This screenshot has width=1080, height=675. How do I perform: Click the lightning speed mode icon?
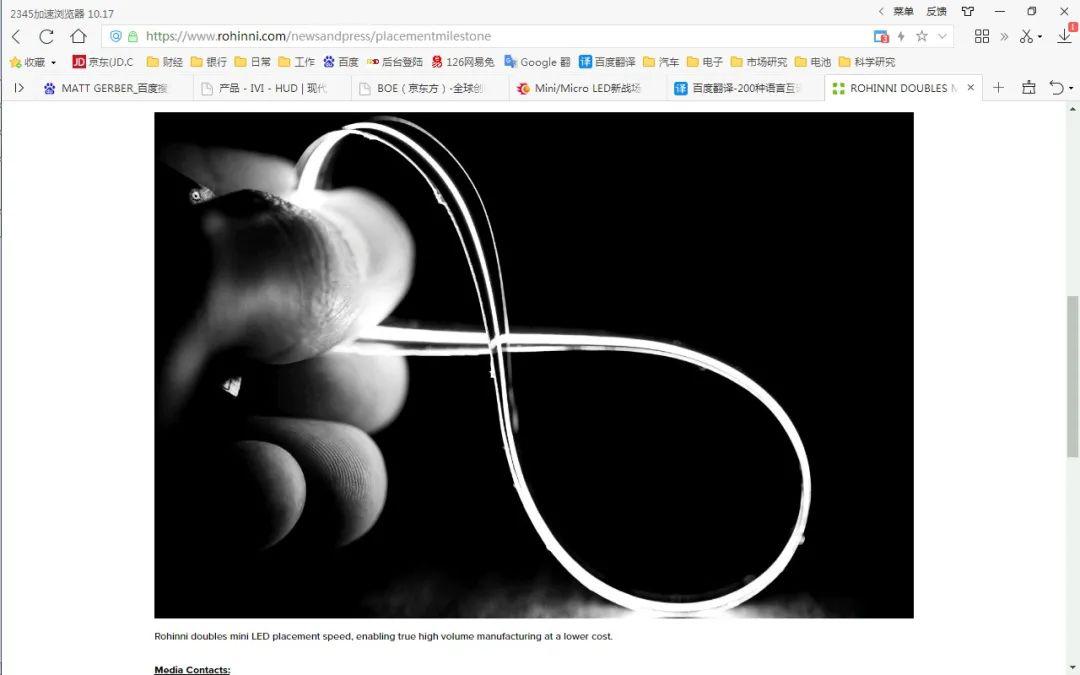pos(901,36)
